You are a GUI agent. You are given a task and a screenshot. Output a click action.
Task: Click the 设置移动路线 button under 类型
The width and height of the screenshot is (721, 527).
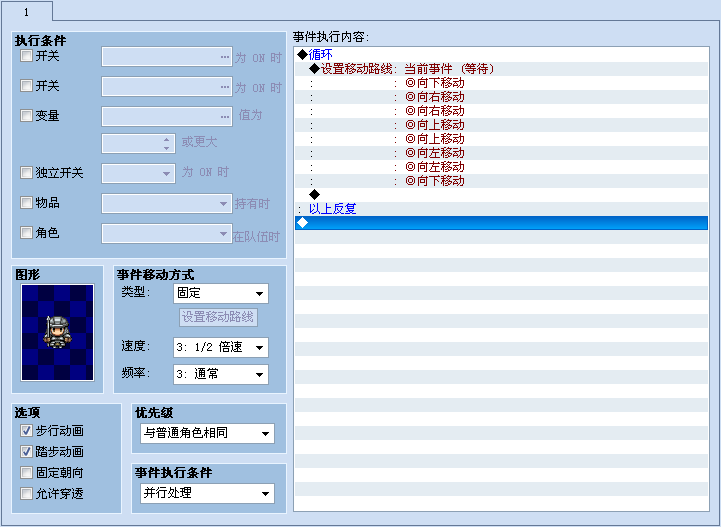coord(218,317)
